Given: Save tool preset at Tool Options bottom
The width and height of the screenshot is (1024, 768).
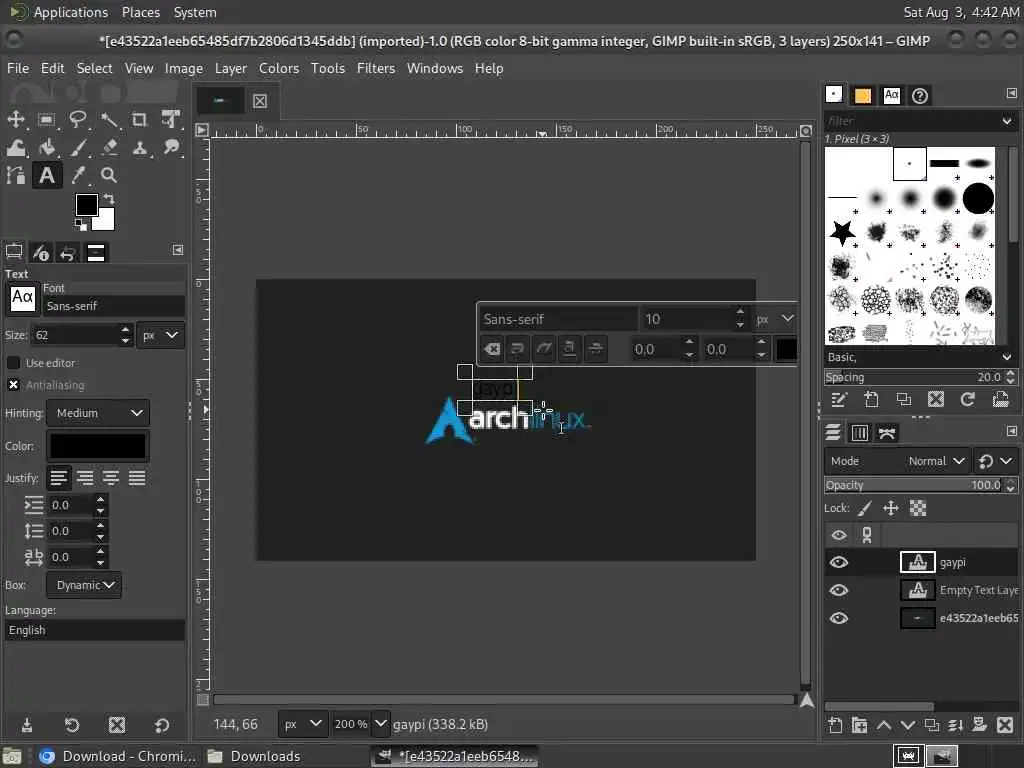Looking at the screenshot, I should 27,725.
